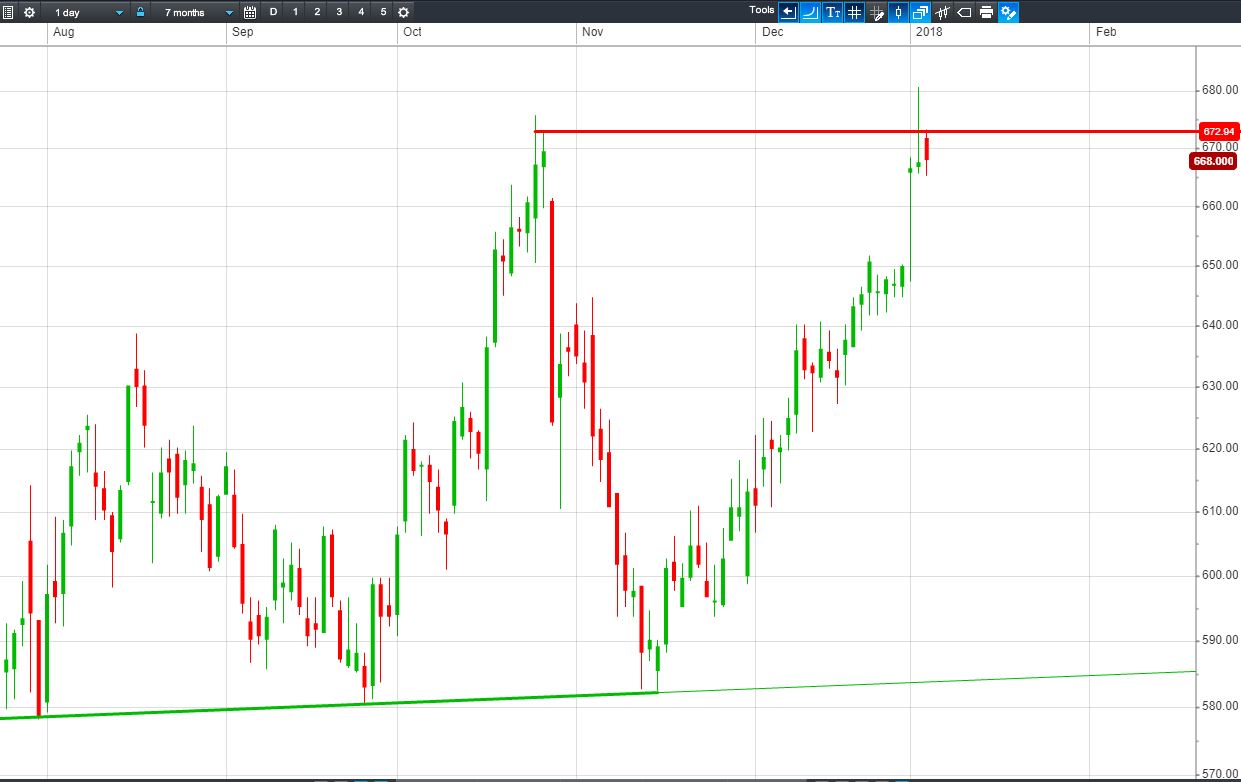This screenshot has height=782, width=1241.
Task: Select layout preset 5
Action: pyautogui.click(x=383, y=12)
